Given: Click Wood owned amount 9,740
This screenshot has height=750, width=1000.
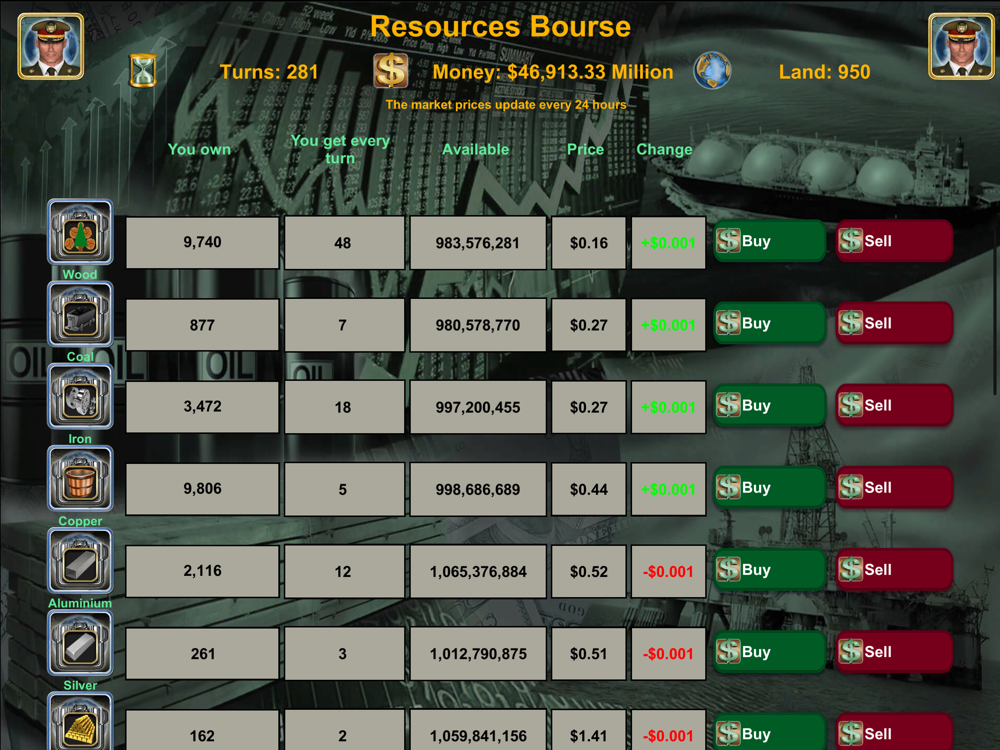Looking at the screenshot, I should point(202,242).
